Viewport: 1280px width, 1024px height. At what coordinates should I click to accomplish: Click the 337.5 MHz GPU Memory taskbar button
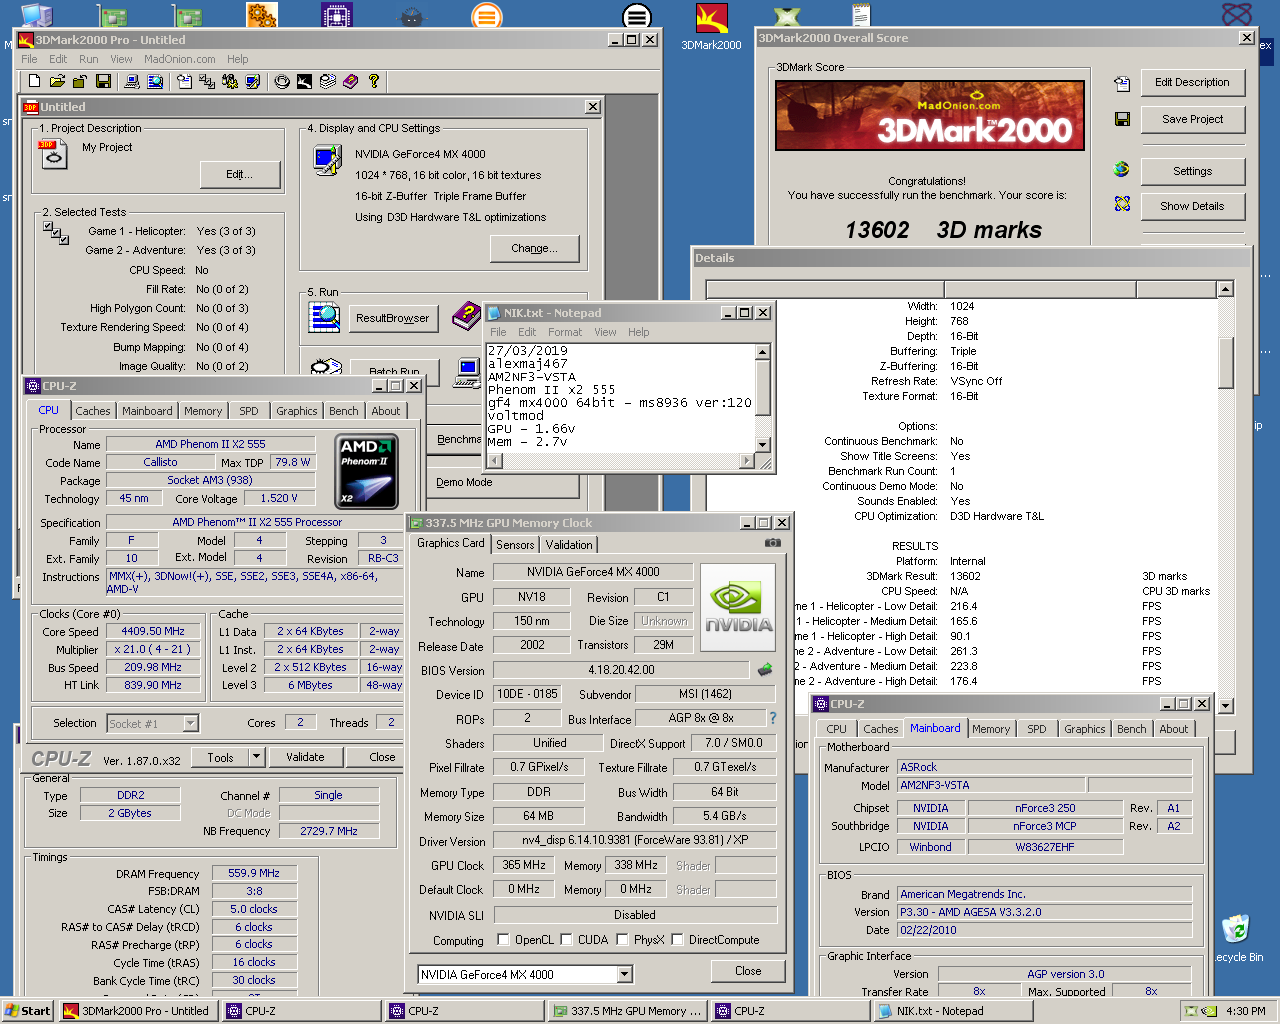click(628, 1011)
